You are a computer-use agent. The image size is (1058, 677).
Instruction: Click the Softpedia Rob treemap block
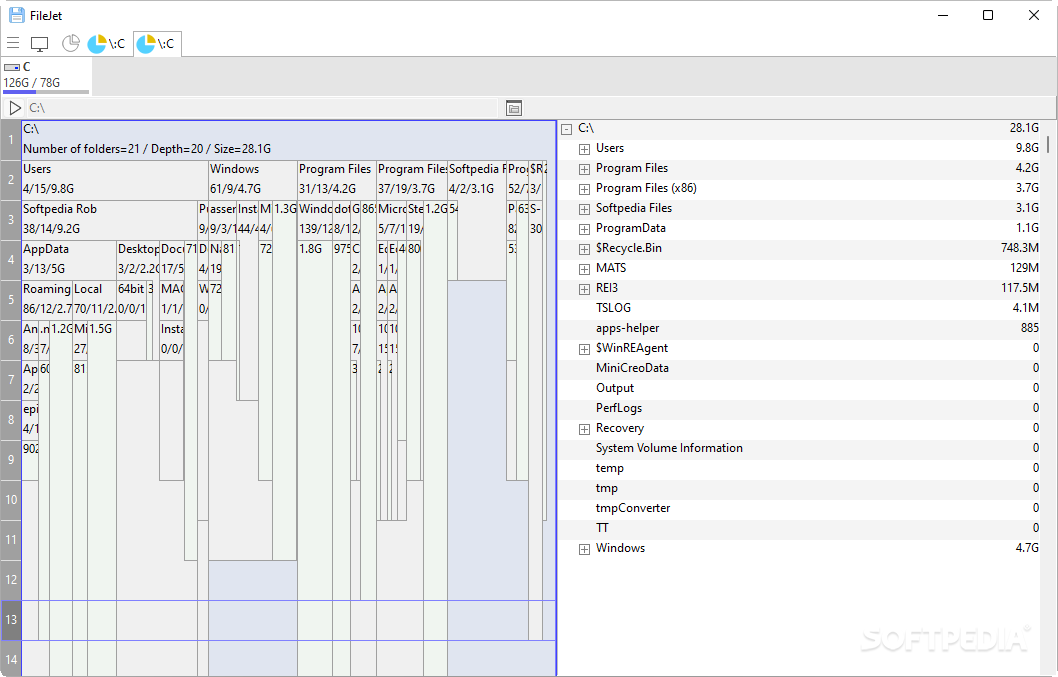tap(109, 219)
